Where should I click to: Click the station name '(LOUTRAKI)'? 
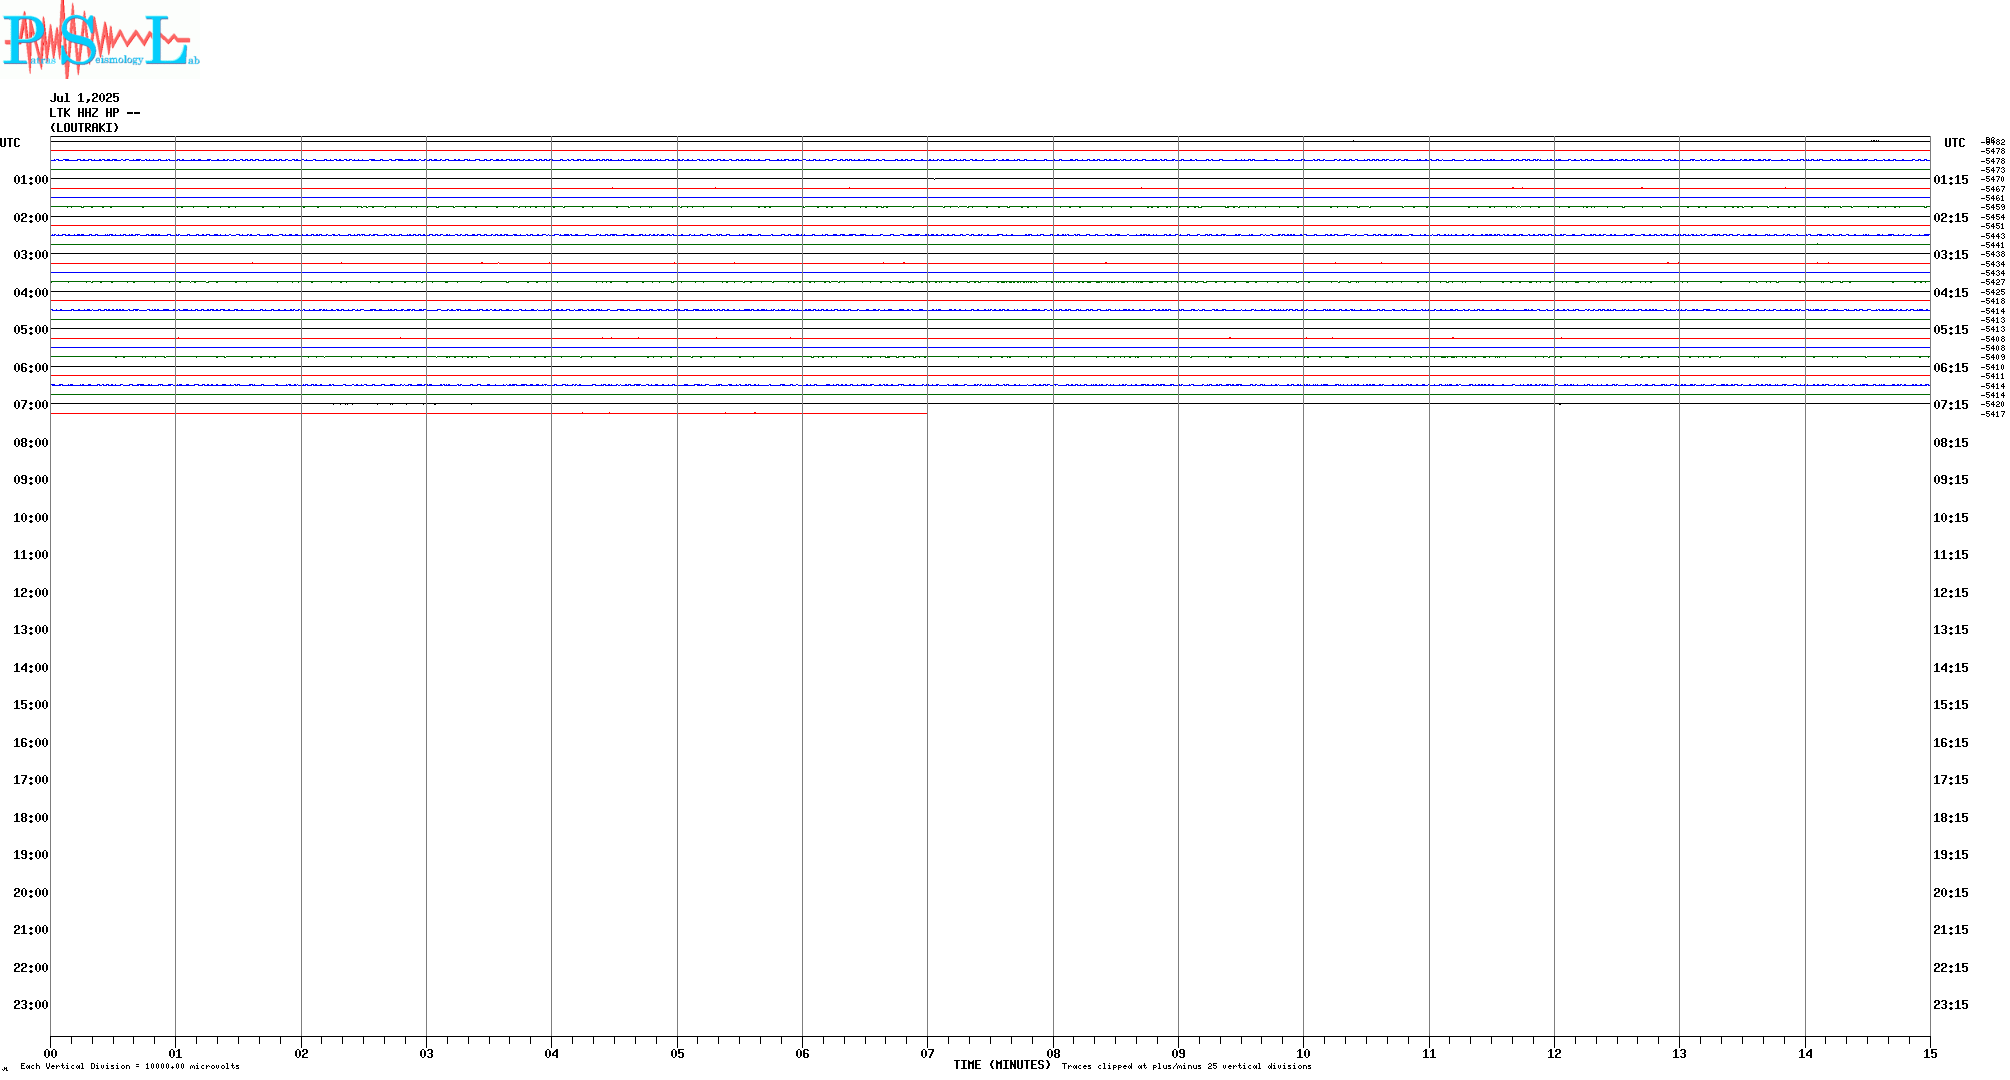(85, 128)
